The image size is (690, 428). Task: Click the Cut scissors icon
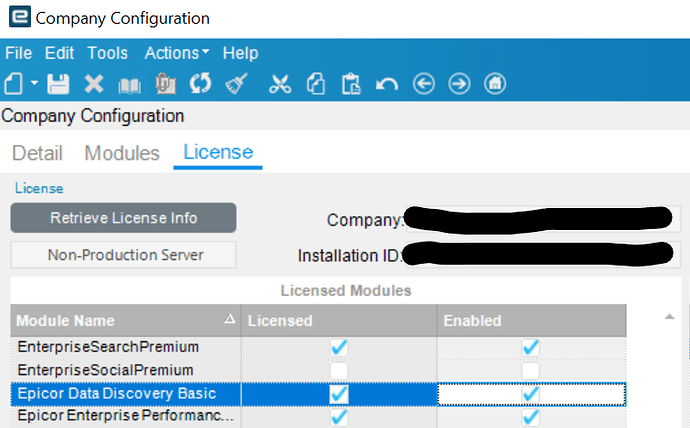280,84
